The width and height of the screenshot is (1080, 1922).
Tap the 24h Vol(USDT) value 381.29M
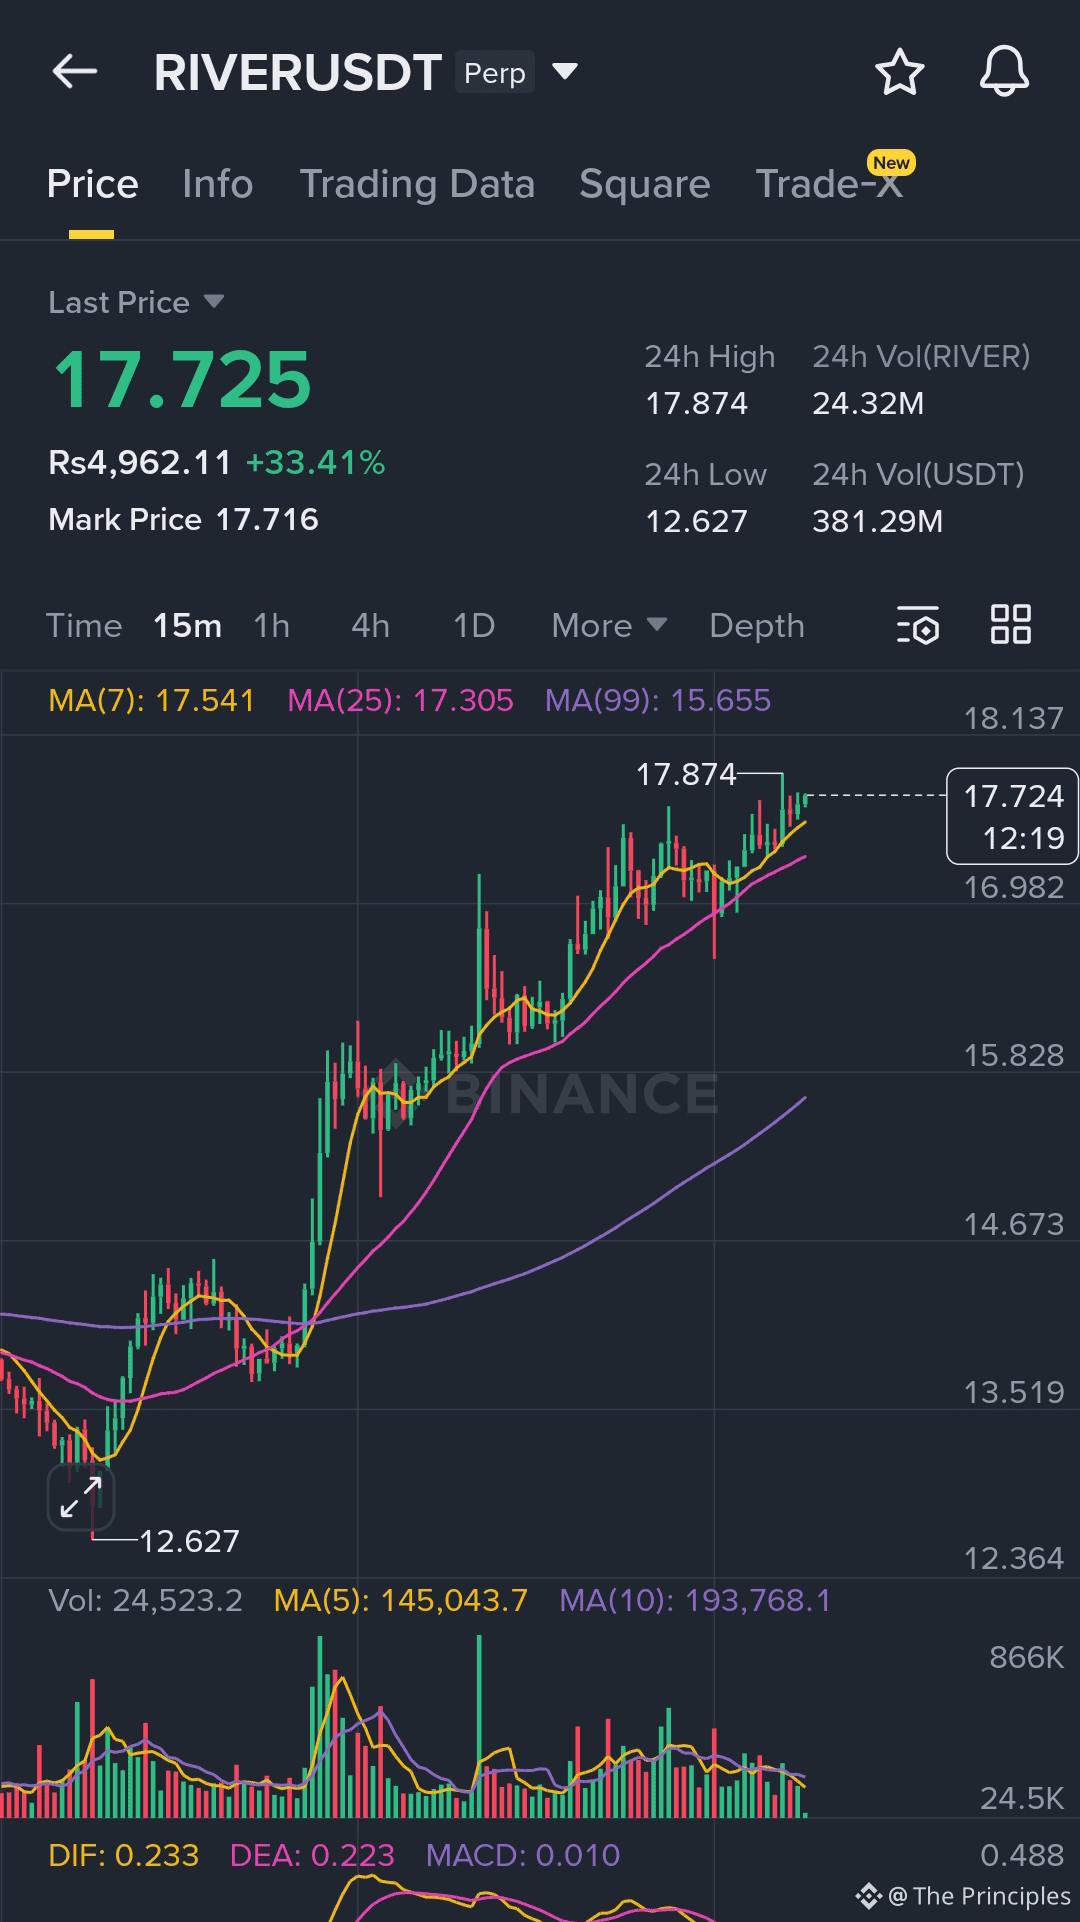tap(877, 521)
